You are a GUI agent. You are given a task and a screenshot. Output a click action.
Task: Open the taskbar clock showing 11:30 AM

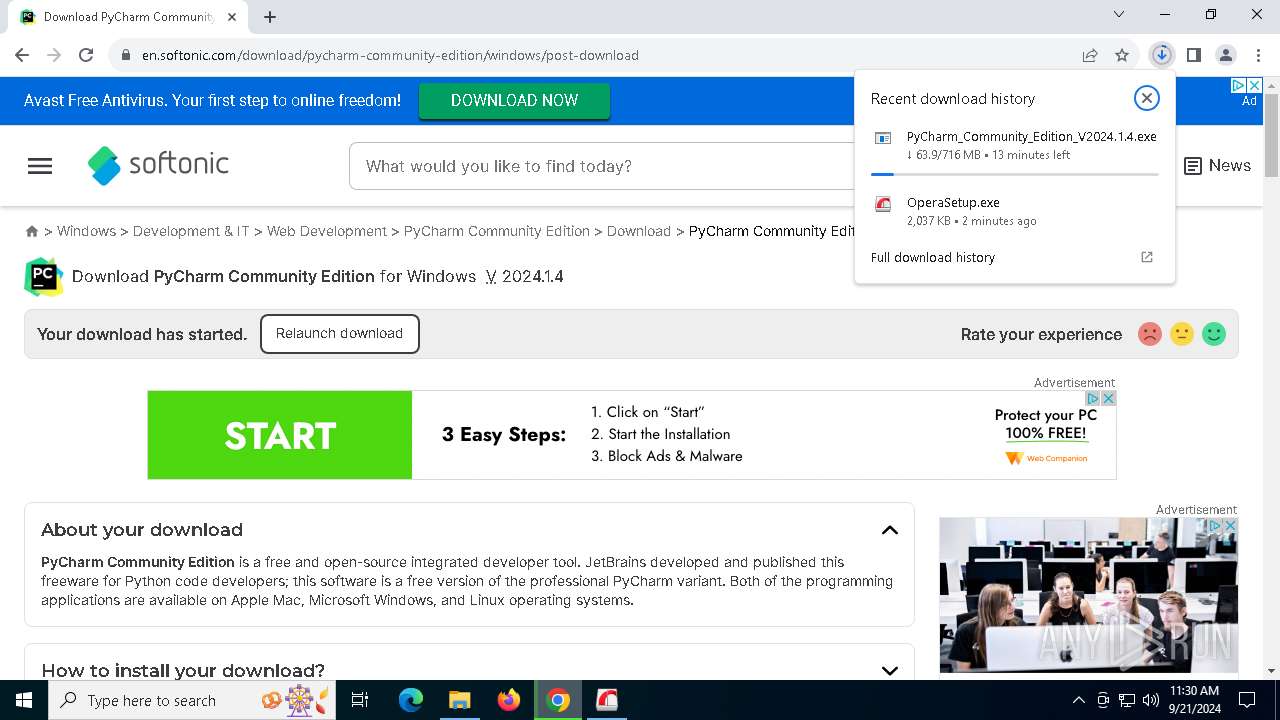coord(1194,700)
